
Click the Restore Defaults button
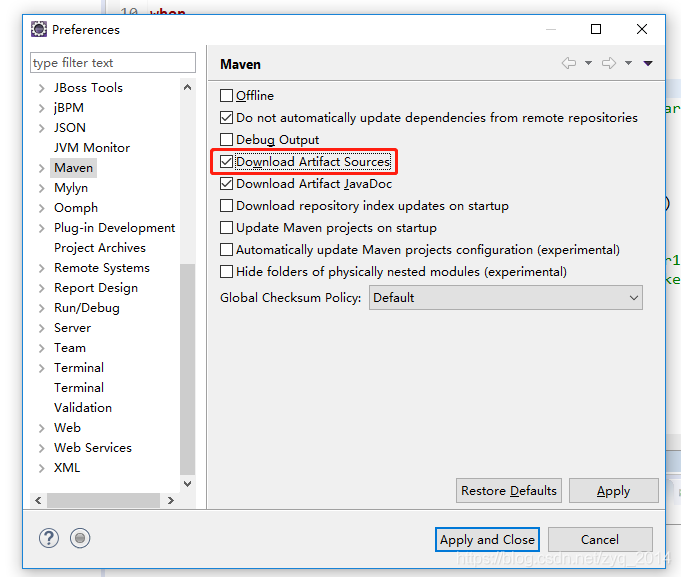pos(509,491)
